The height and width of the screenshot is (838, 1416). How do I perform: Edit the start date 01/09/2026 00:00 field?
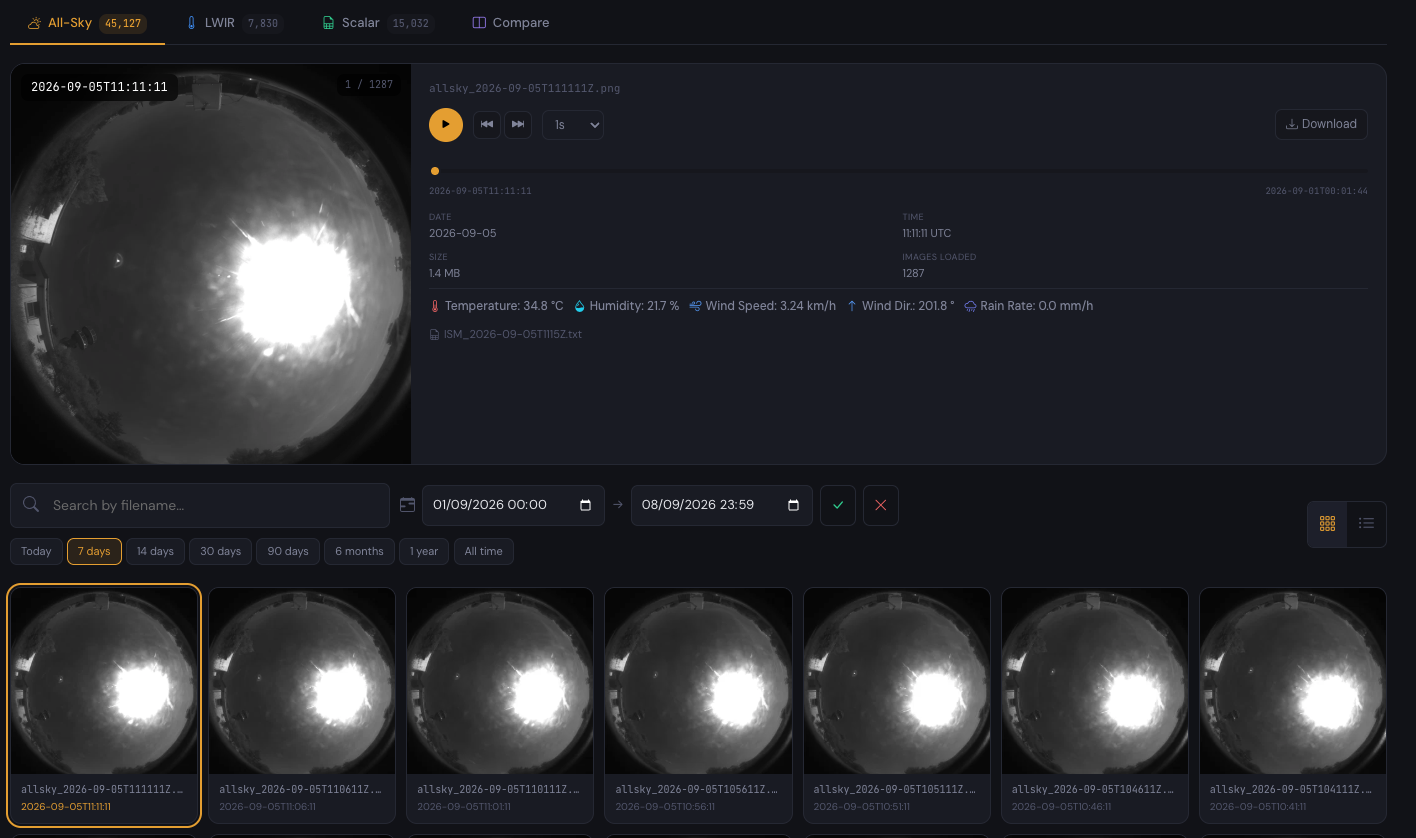pos(513,505)
